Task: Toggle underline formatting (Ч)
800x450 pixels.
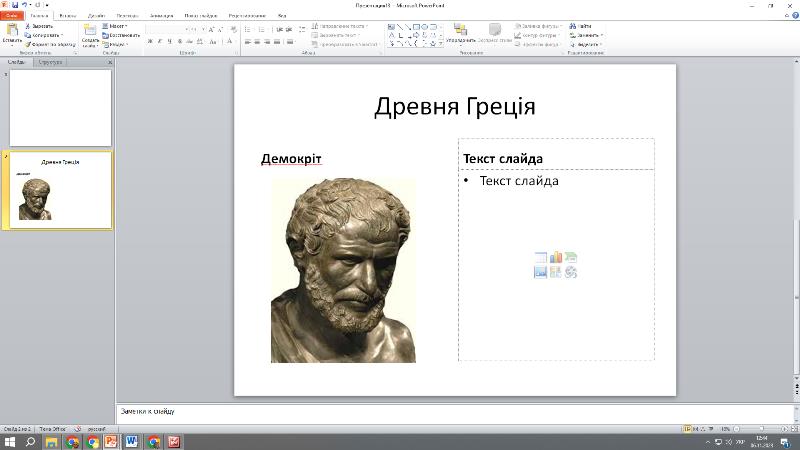Action: pyautogui.click(x=169, y=42)
